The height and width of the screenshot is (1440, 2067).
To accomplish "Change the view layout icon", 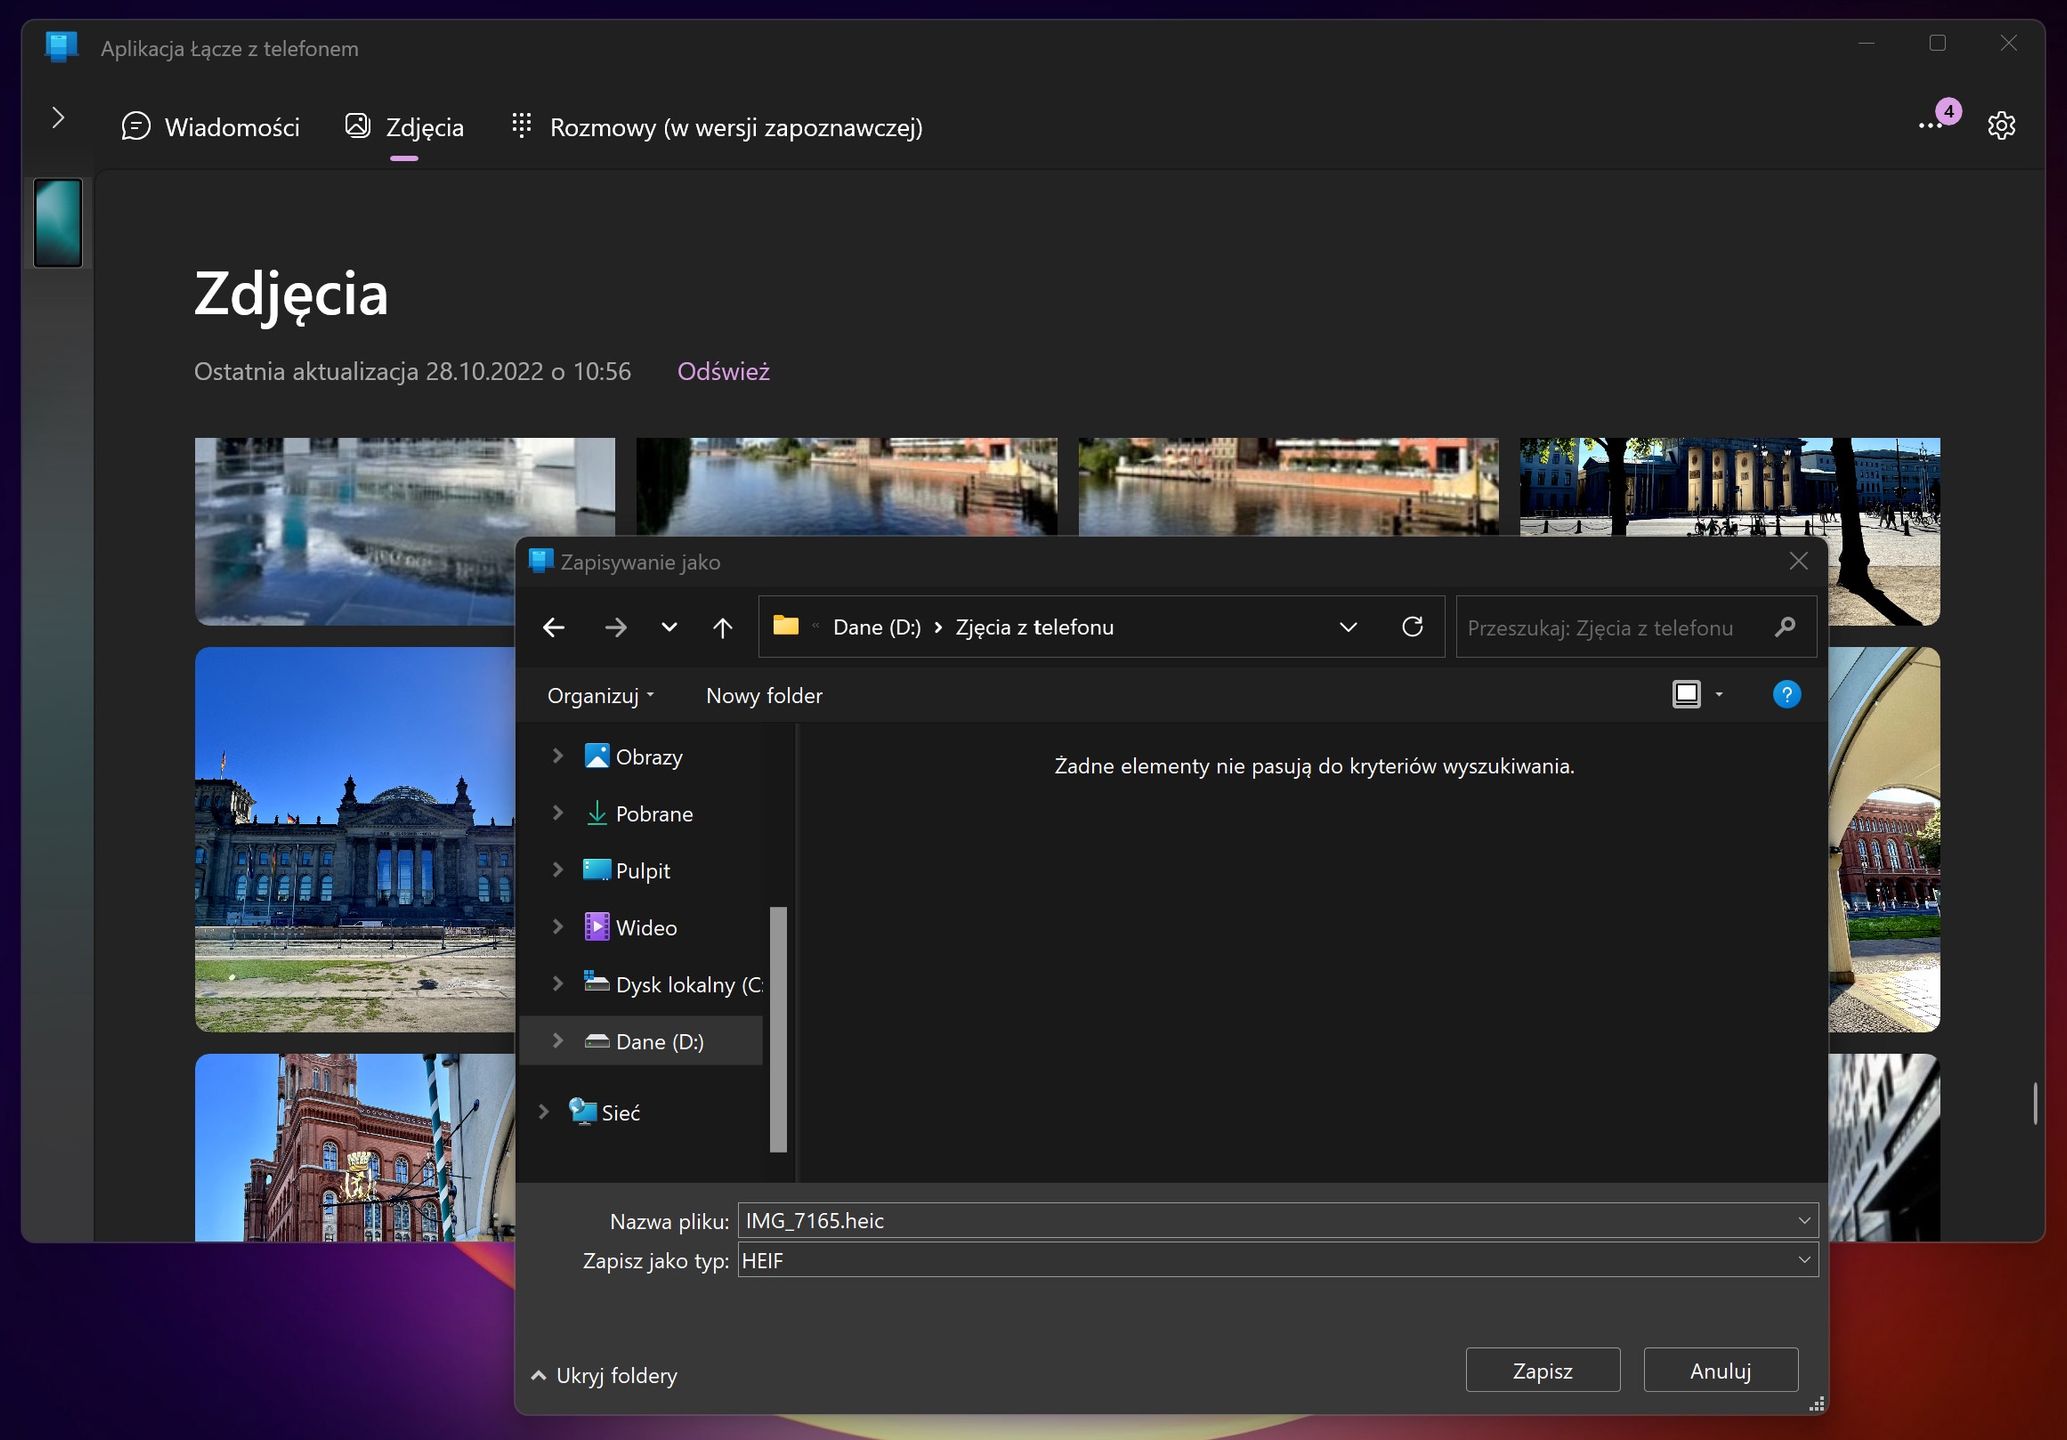I will point(1686,694).
